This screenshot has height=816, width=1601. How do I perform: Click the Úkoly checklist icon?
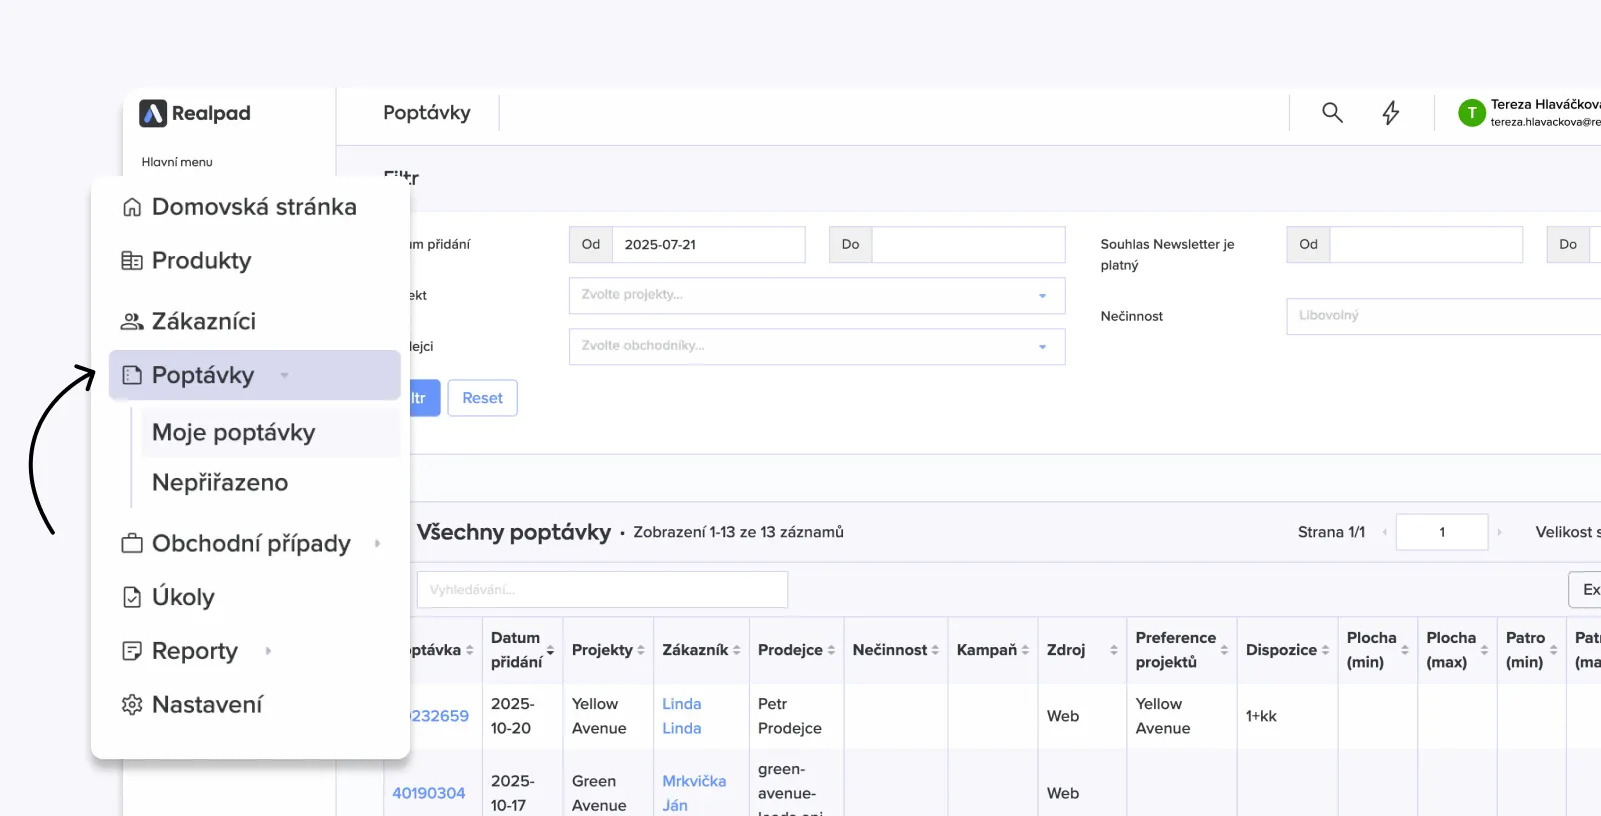coord(132,597)
